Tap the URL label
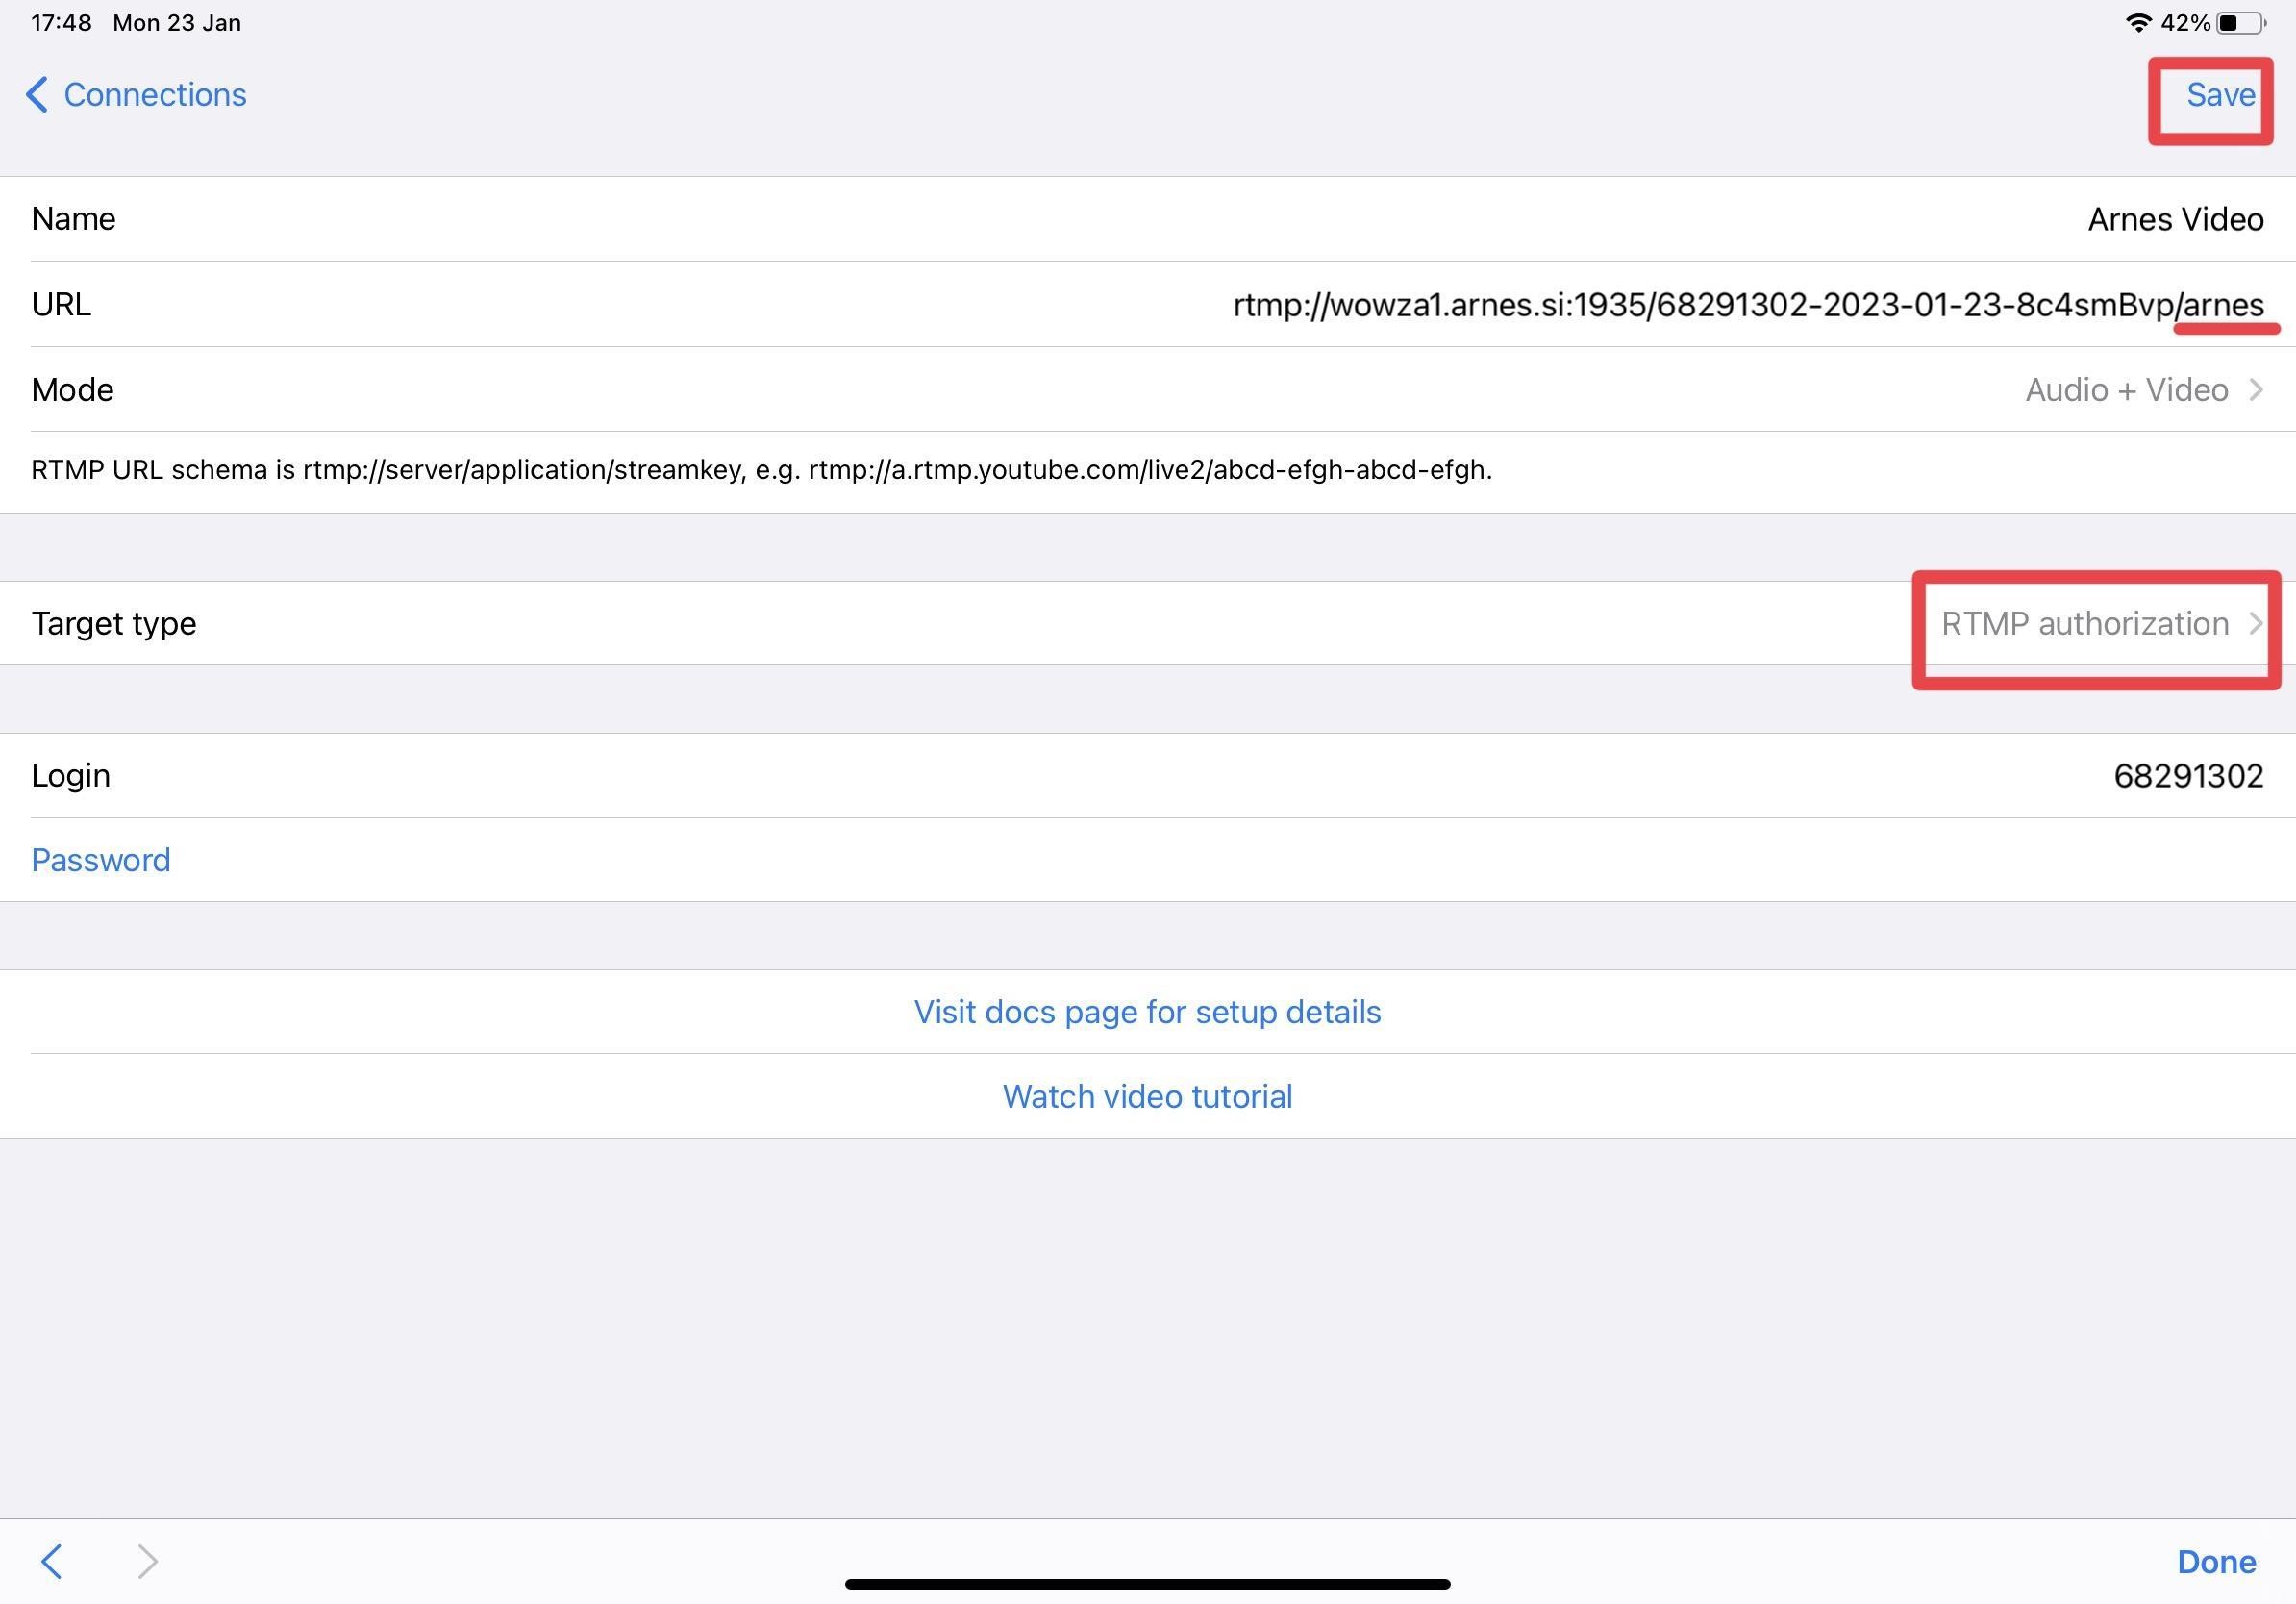Viewport: 2296px width, 1604px height. (x=61, y=305)
